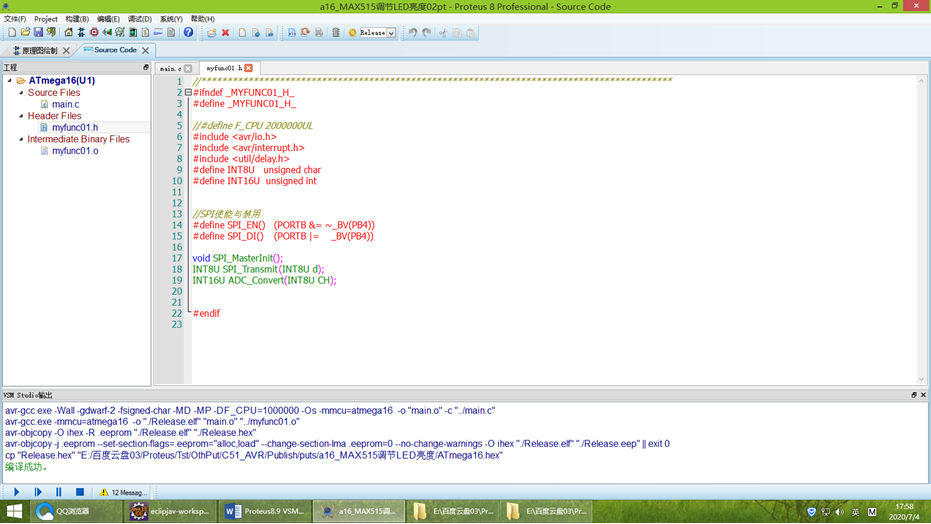The width and height of the screenshot is (931, 524).
Task: Go to the Home page icon
Action: pyautogui.click(x=68, y=33)
